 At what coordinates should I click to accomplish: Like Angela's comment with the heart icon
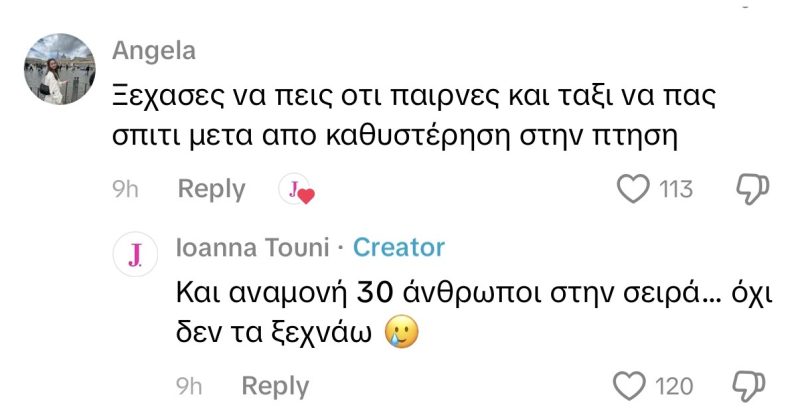tap(634, 189)
